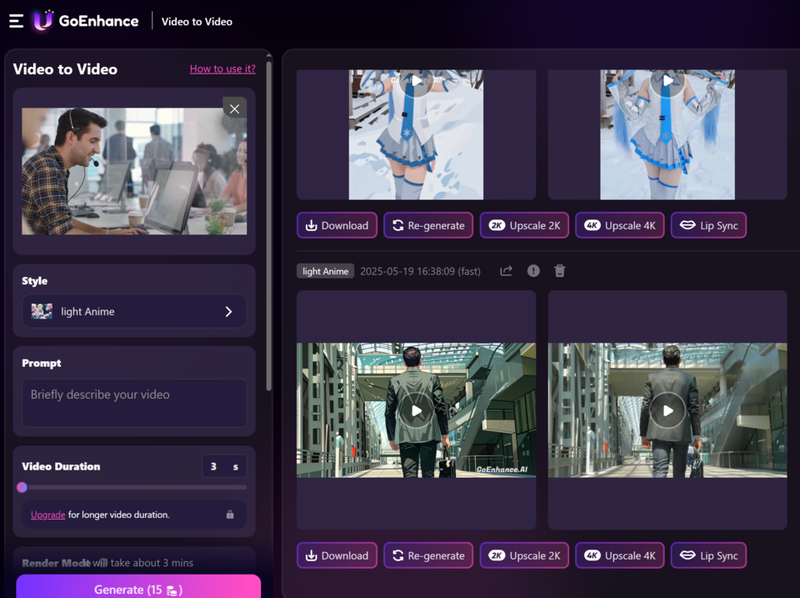The height and width of the screenshot is (598, 800).
Task: Open the hamburger menu beside the GoEnhance logo
Action: pyautogui.click(x=16, y=21)
